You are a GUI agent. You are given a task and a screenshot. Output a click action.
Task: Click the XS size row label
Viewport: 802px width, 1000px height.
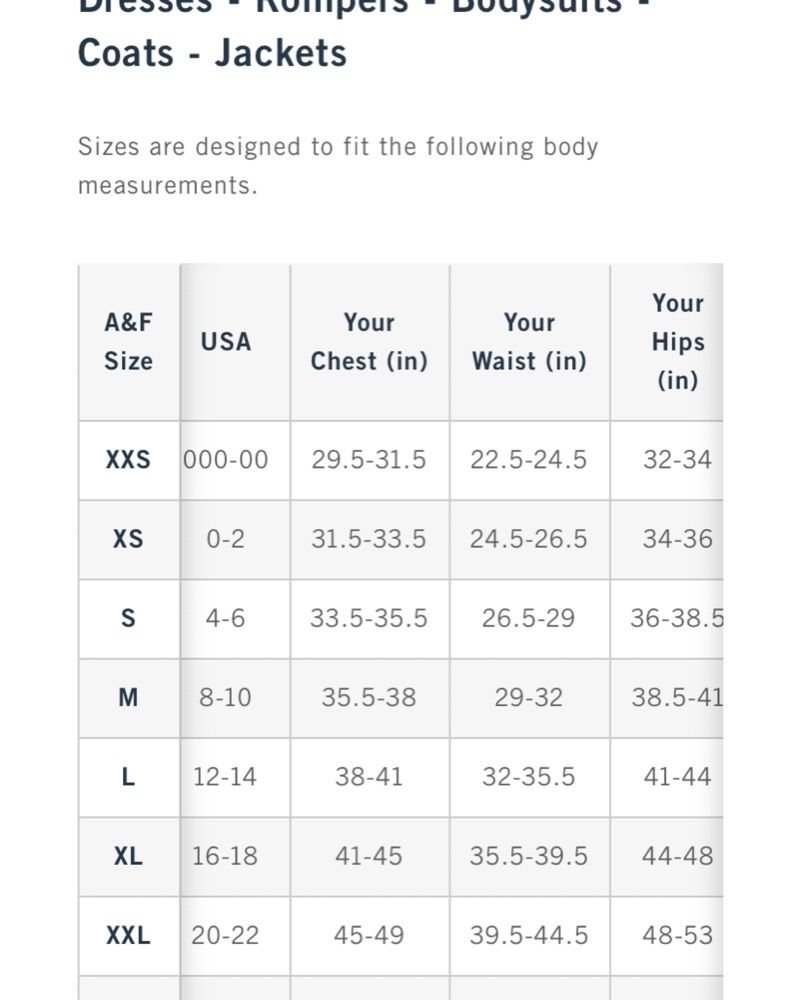coord(128,539)
